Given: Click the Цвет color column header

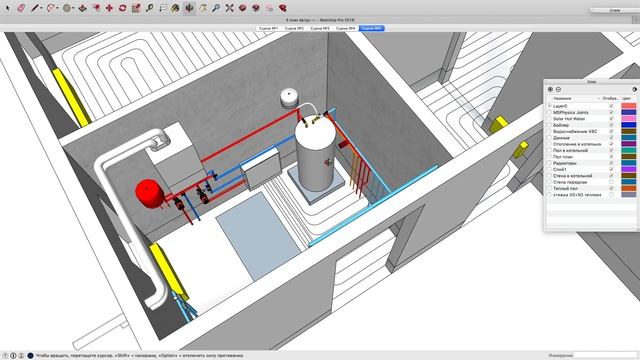Looking at the screenshot, I should pyautogui.click(x=627, y=98).
